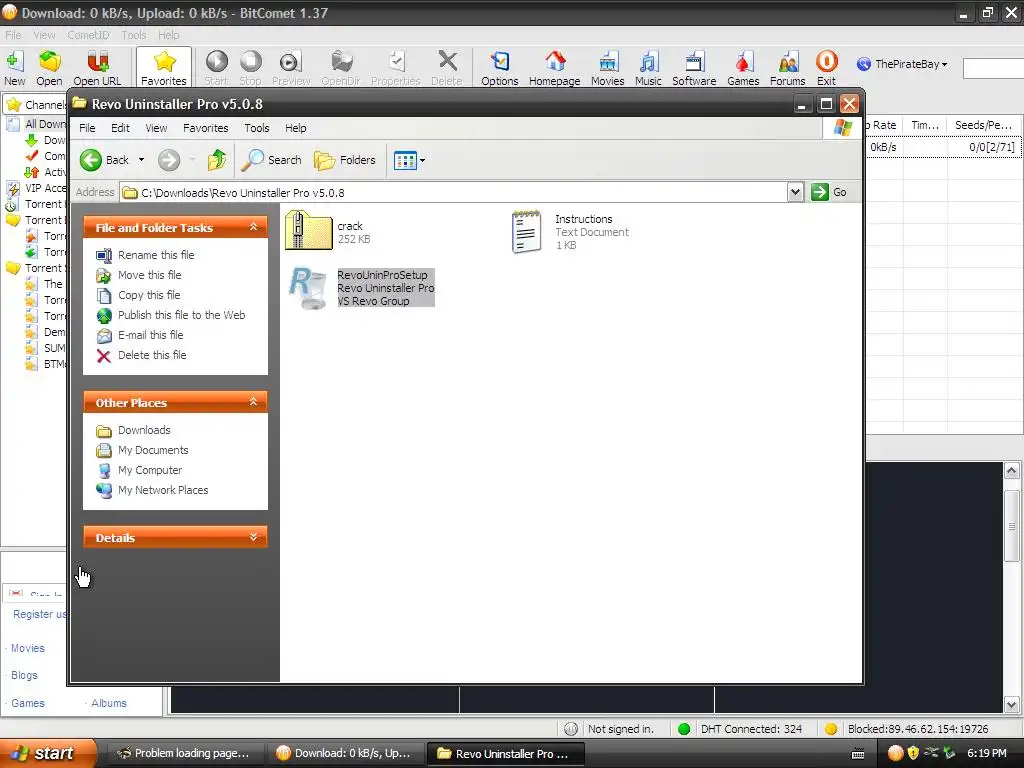Click Publish this file to the Web

click(x=182, y=315)
